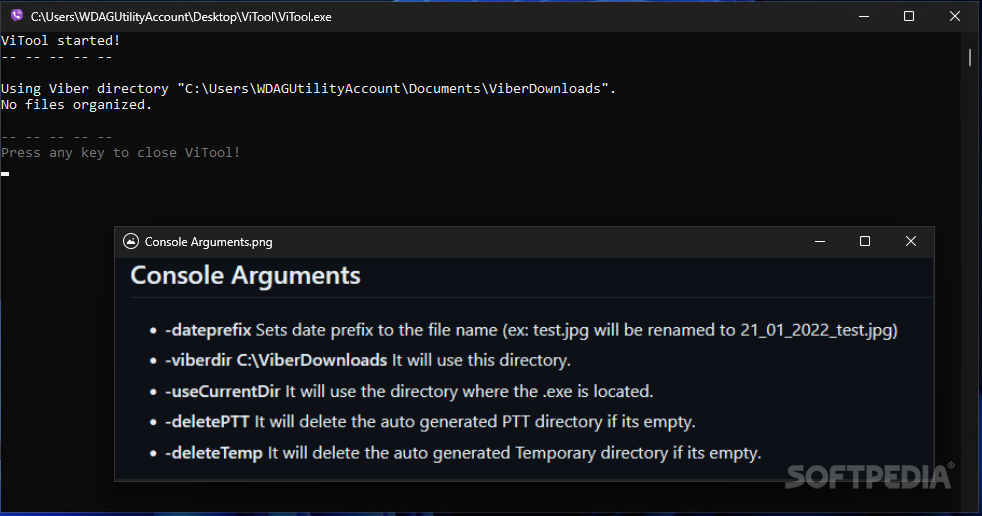Click the '-useCurrentDir' argument text
The image size is (982, 516).
click(223, 391)
